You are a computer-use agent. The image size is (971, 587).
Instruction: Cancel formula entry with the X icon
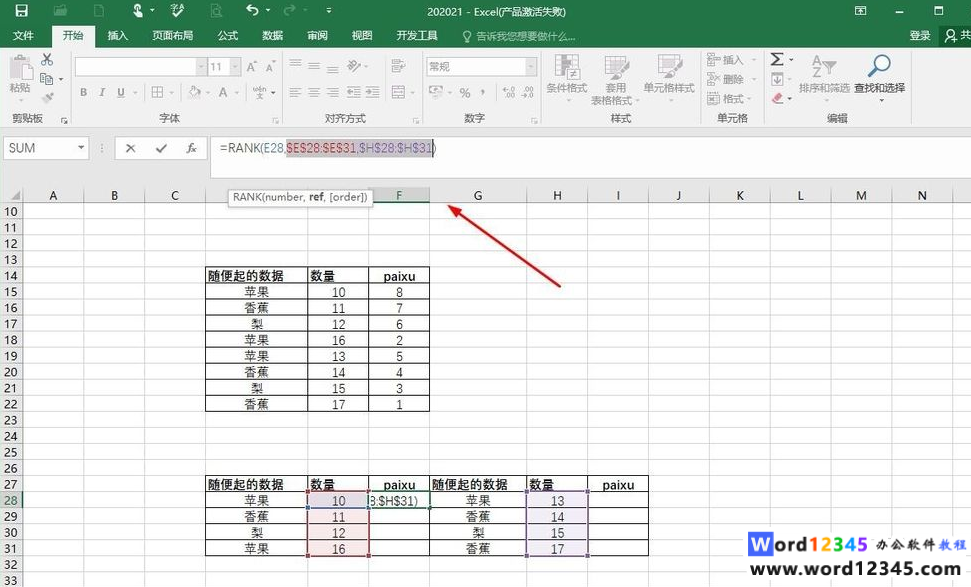130,148
